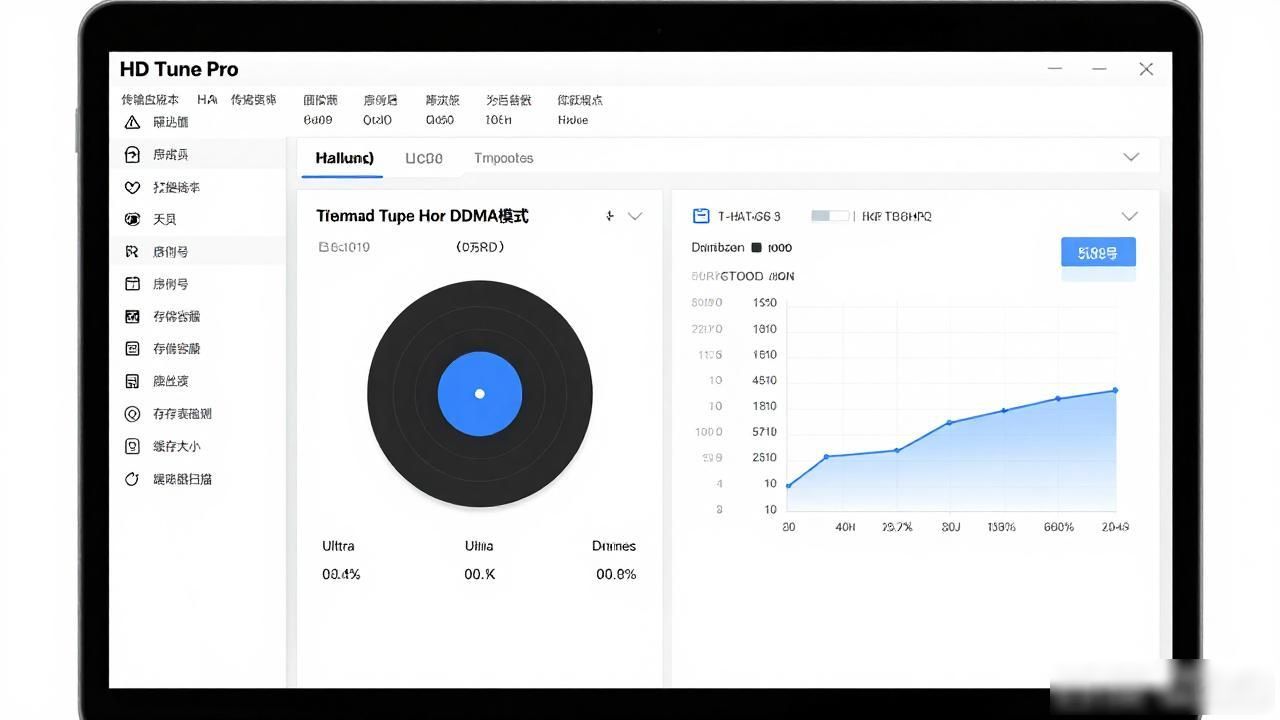Click the 8d09 value in the header row
The height and width of the screenshot is (720, 1280).
coord(318,120)
